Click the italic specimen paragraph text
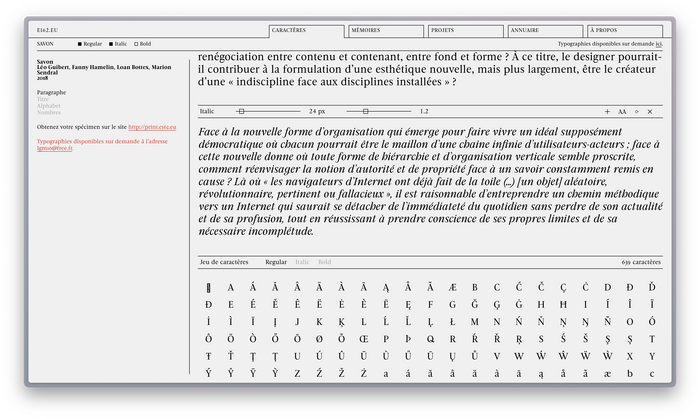Screen dimensions: 700x419 click(x=430, y=181)
